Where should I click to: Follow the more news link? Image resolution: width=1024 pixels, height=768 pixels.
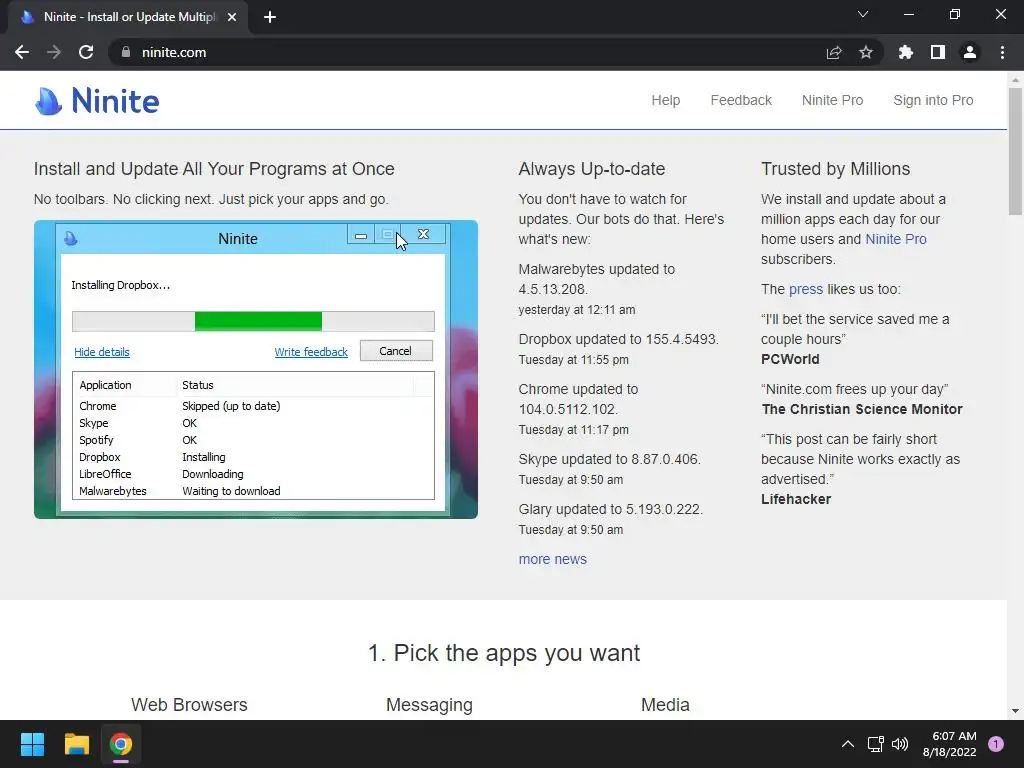point(552,559)
